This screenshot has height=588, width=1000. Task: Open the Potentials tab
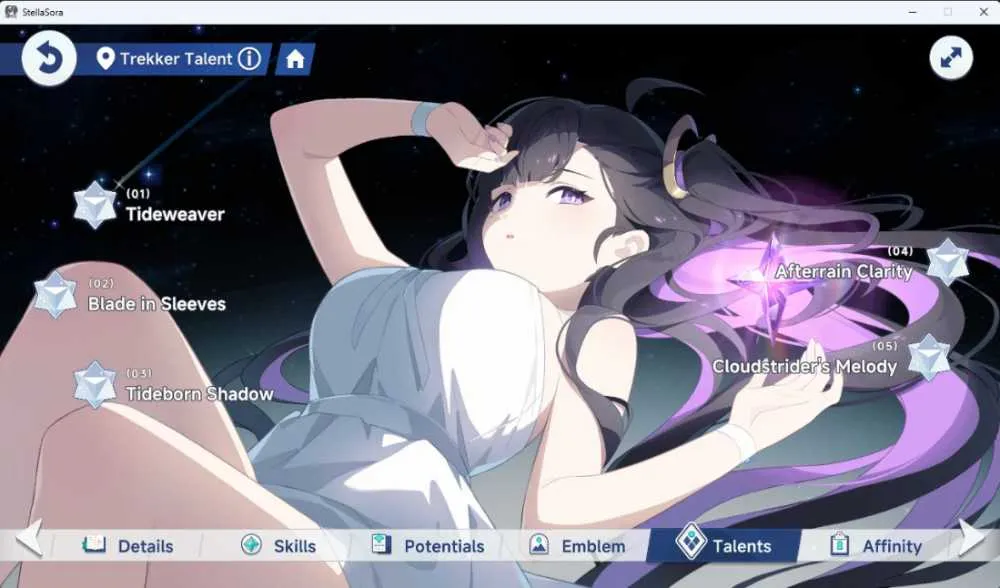pos(428,546)
